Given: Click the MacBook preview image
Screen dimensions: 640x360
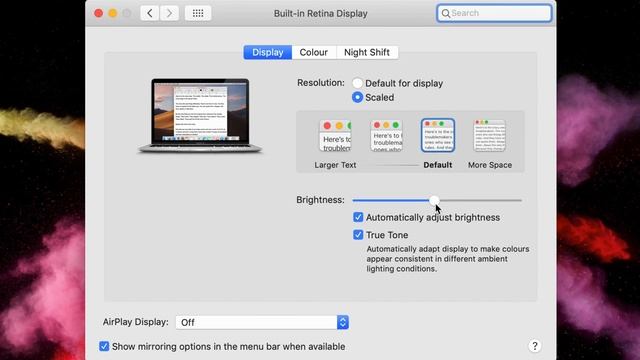Looking at the screenshot, I should 200,116.
